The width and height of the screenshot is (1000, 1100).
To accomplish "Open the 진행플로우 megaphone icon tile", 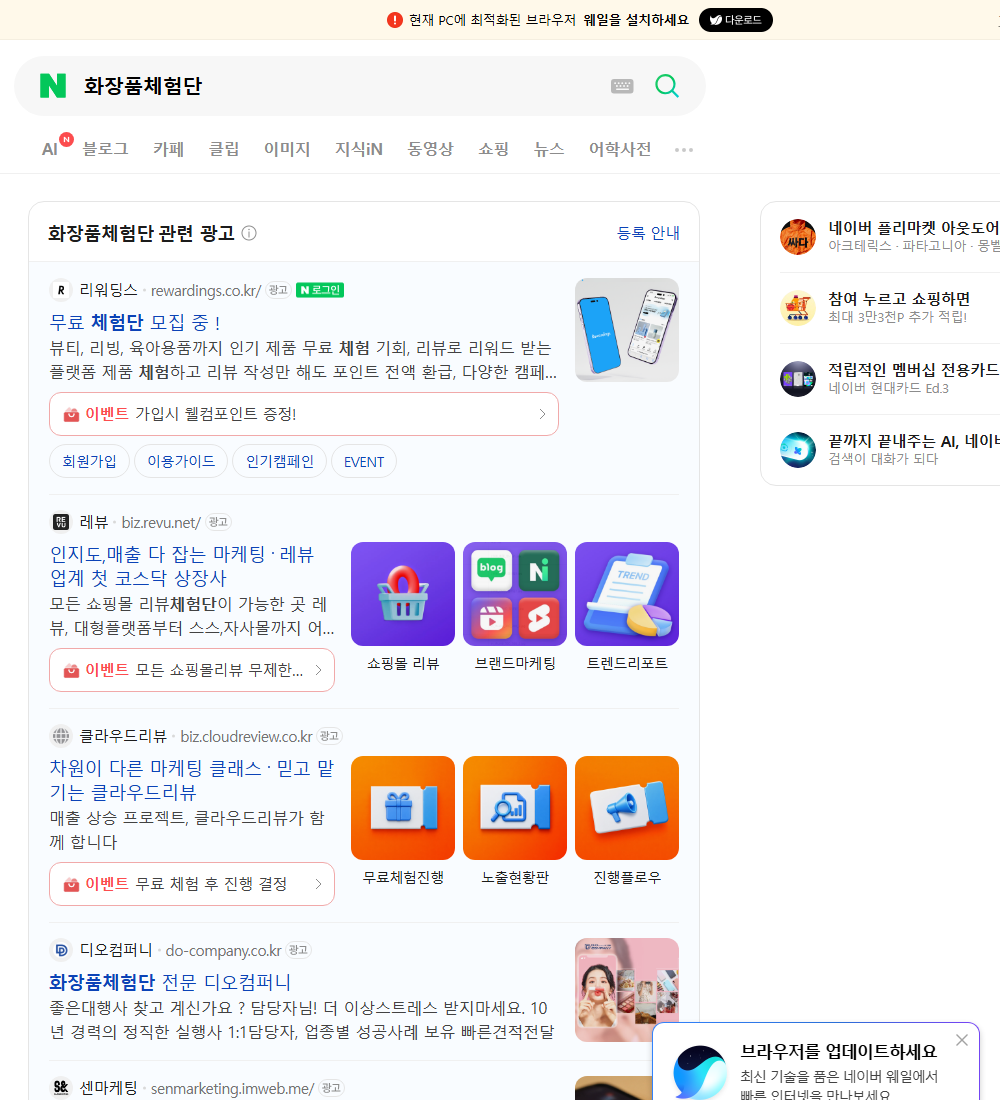I will [627, 807].
